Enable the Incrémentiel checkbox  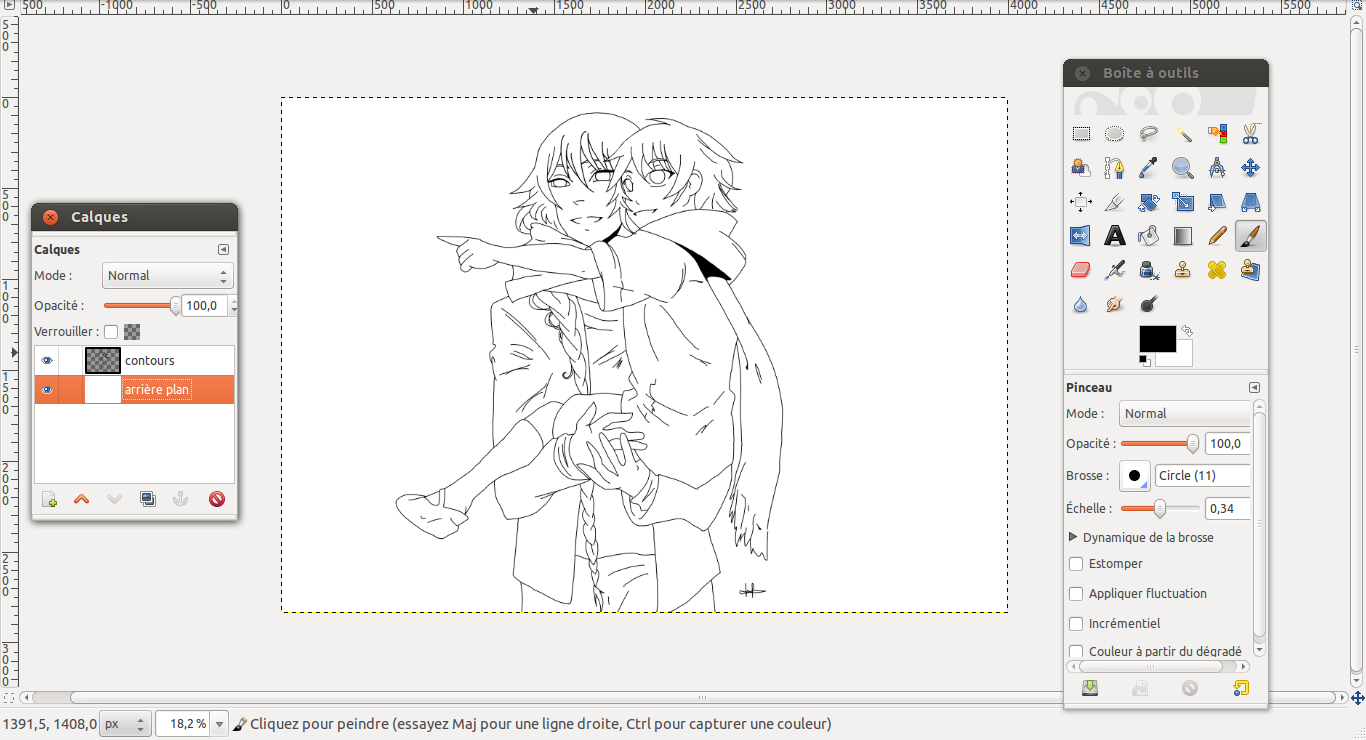(x=1076, y=624)
